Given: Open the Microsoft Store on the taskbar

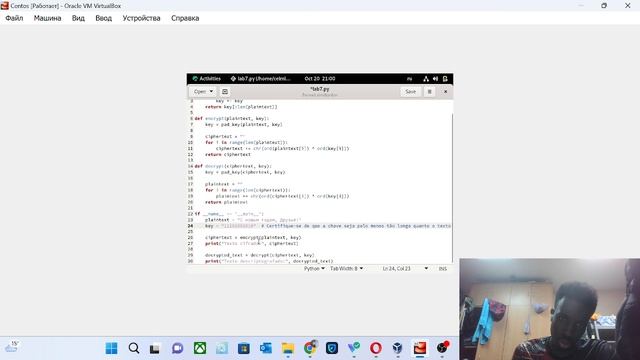Looking at the screenshot, I should (x=244, y=348).
